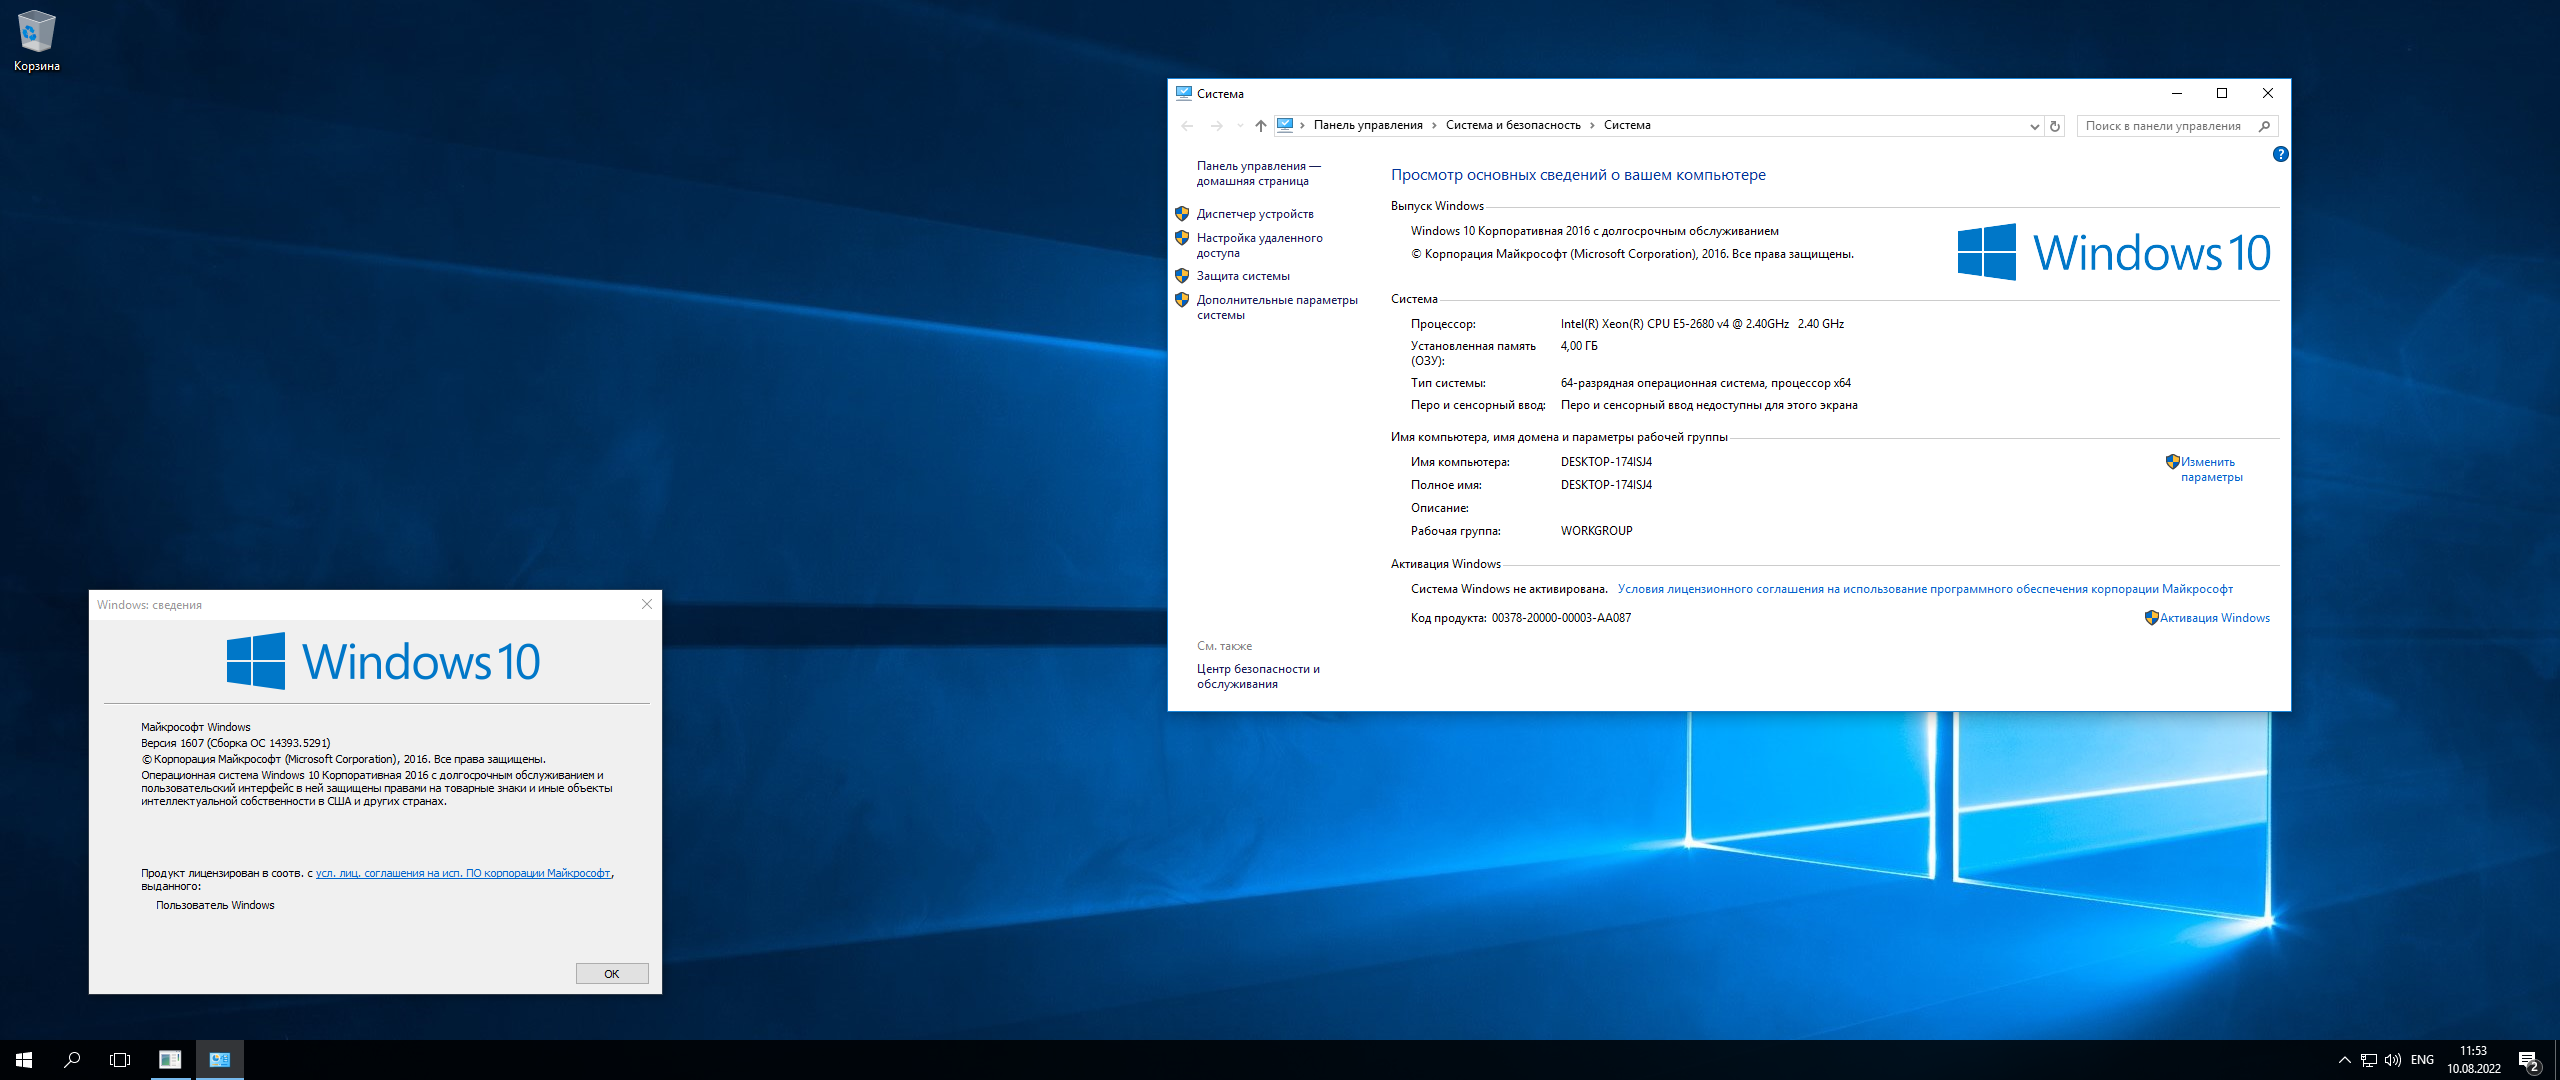The width and height of the screenshot is (2560, 1080).
Task: Open help via blue question mark icon
Action: (2280, 154)
